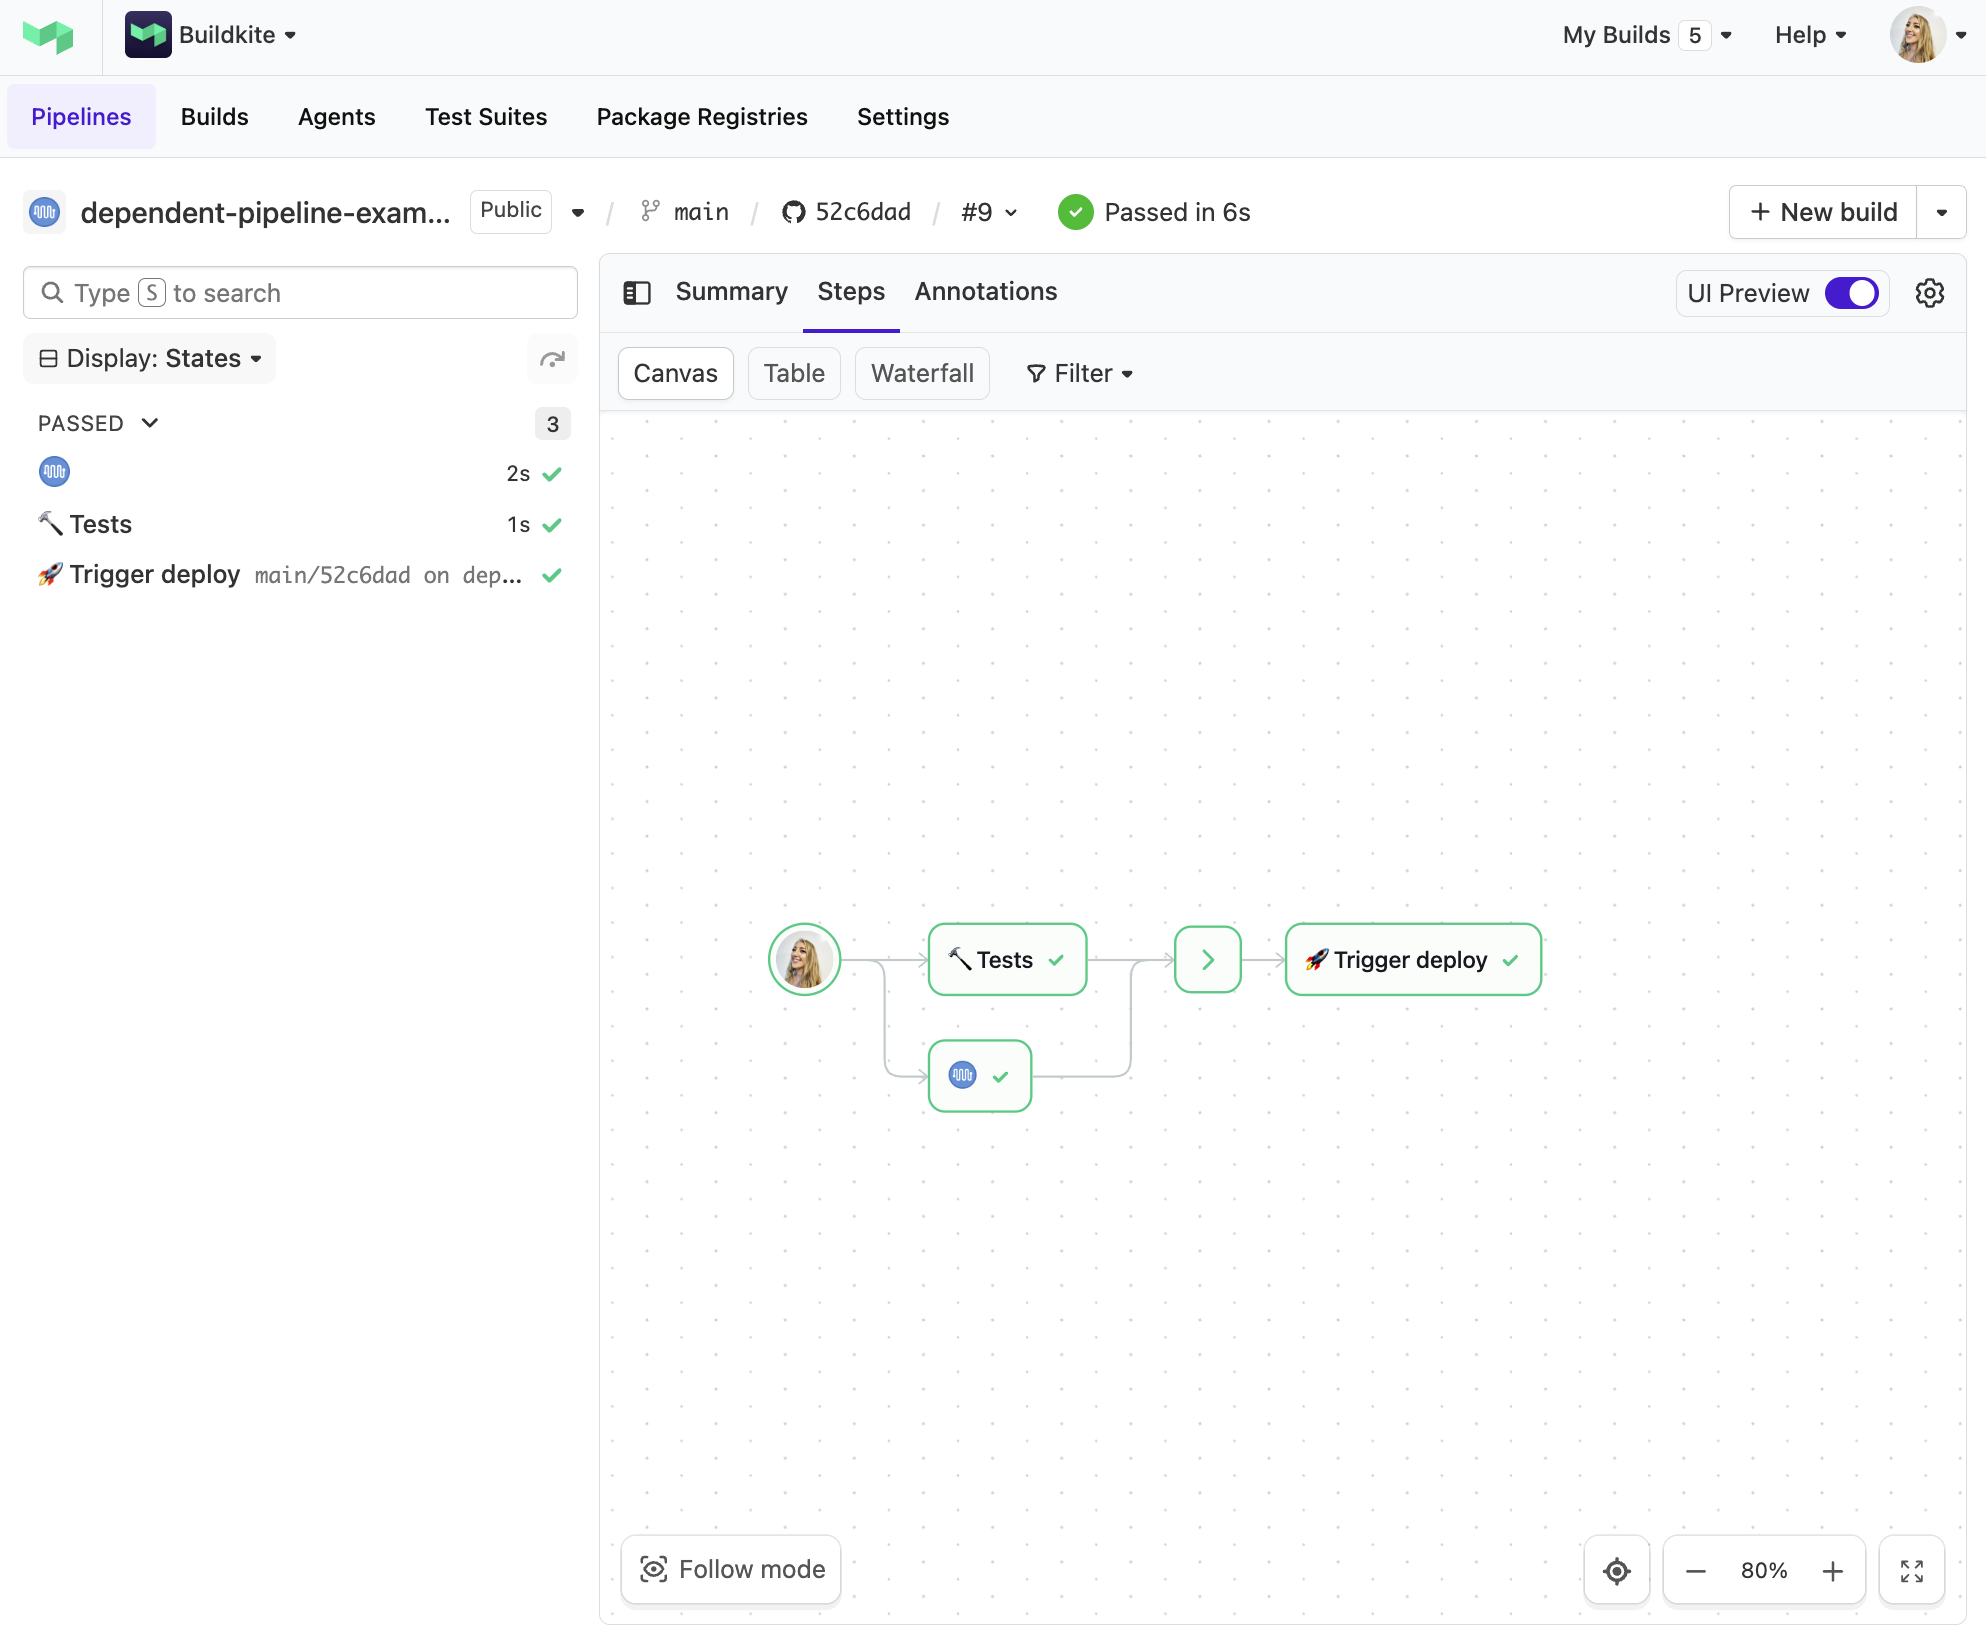The width and height of the screenshot is (1986, 1644).
Task: Open the Filter dropdown
Action: pos(1079,373)
